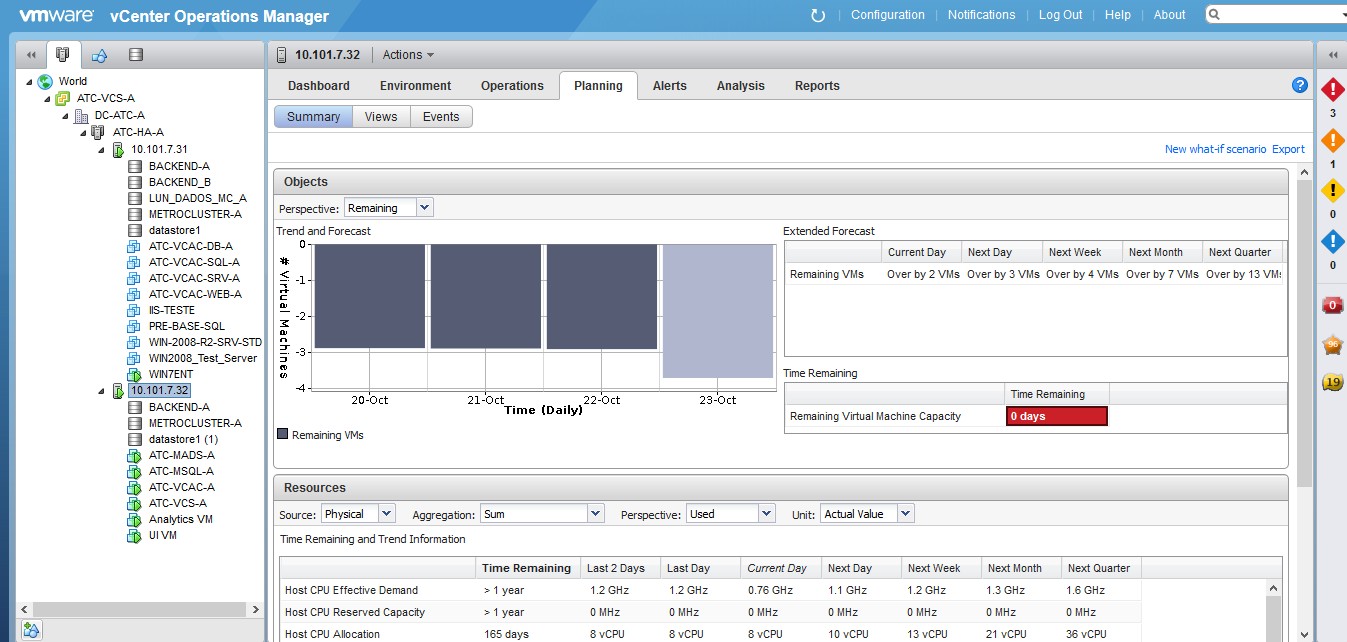The width and height of the screenshot is (1347, 642).
Task: Collapse the left navigation panel
Action: [x=31, y=55]
